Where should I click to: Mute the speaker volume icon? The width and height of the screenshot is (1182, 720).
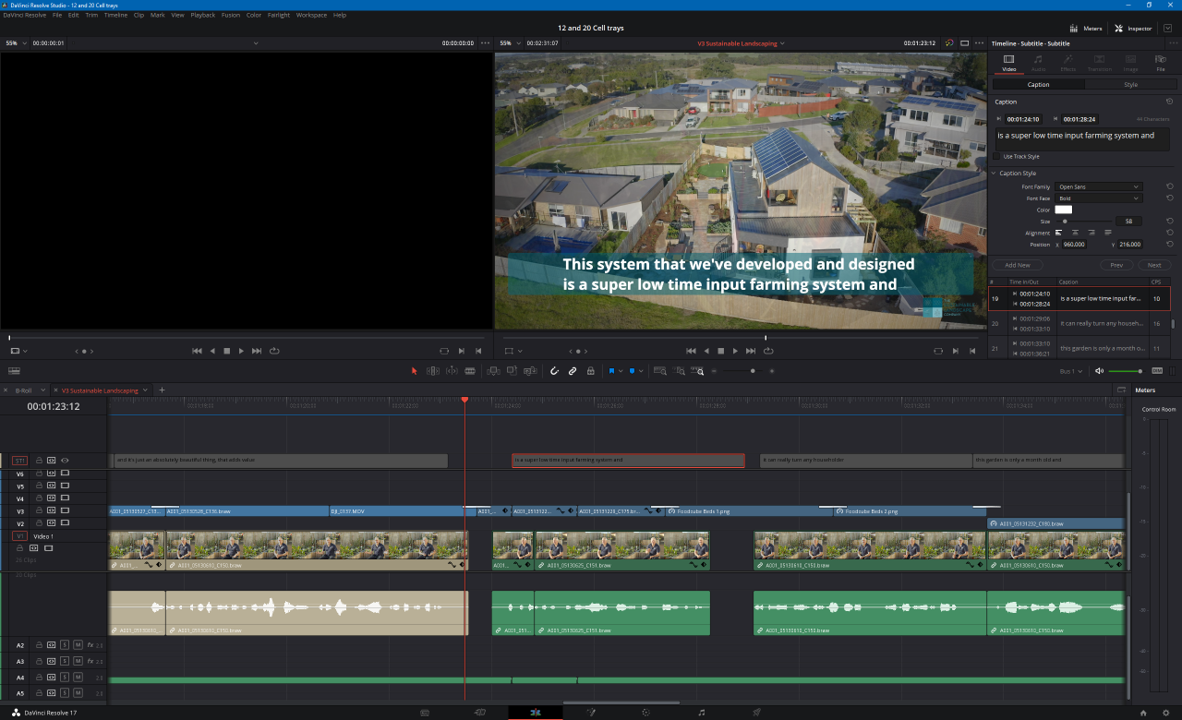click(x=1099, y=371)
